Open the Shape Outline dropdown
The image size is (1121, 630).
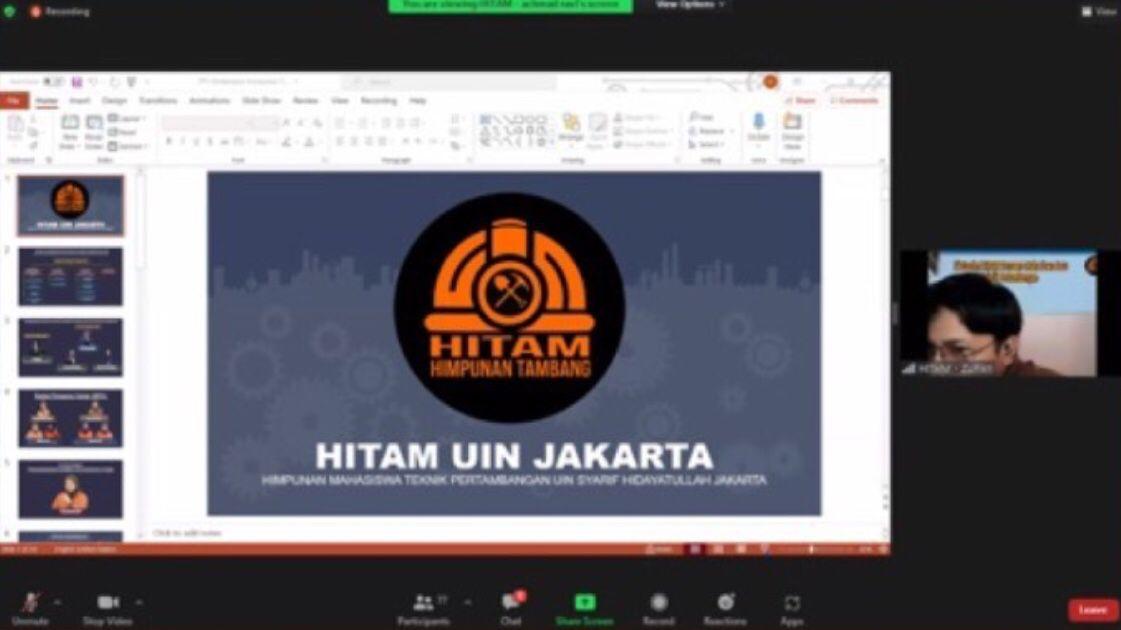pos(643,132)
